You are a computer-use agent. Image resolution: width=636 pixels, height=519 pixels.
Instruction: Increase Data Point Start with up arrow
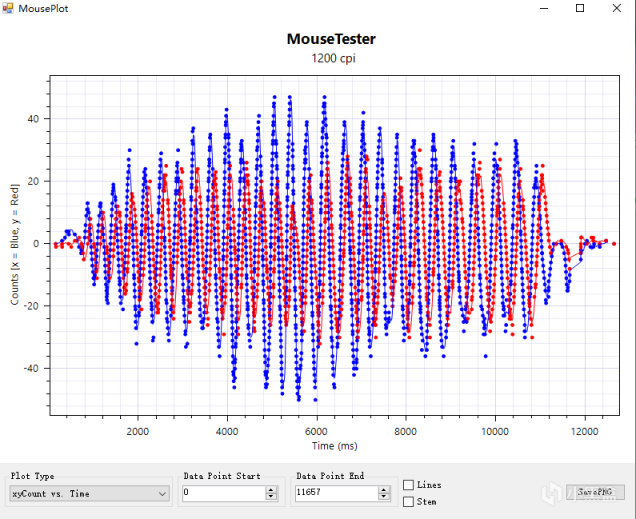coord(271,490)
